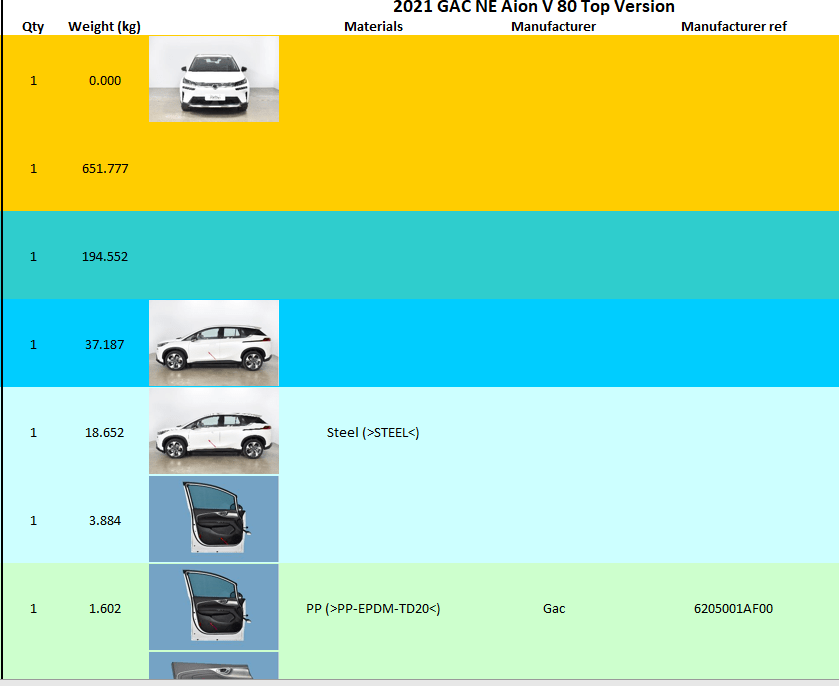Image resolution: width=839 pixels, height=686 pixels.
Task: Select the 2021 GAC NE Aion V title
Action: 533,8
